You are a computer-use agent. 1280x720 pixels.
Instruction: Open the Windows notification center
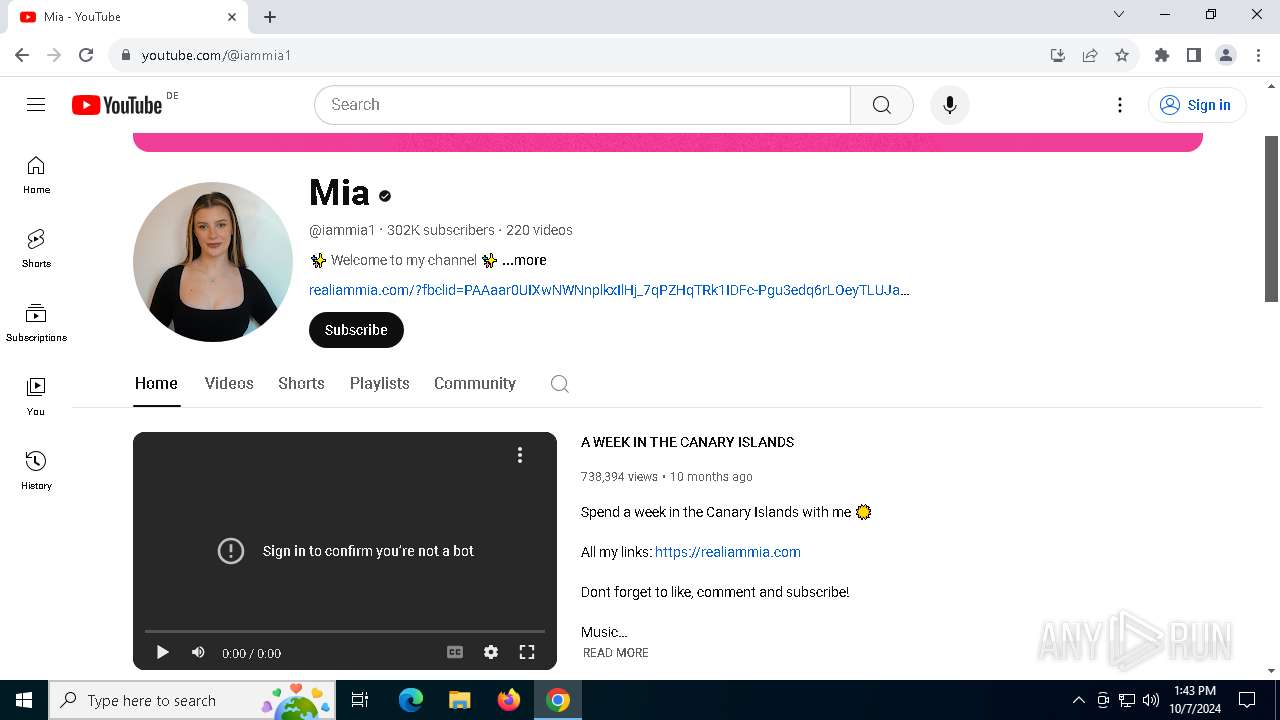click(x=1247, y=700)
